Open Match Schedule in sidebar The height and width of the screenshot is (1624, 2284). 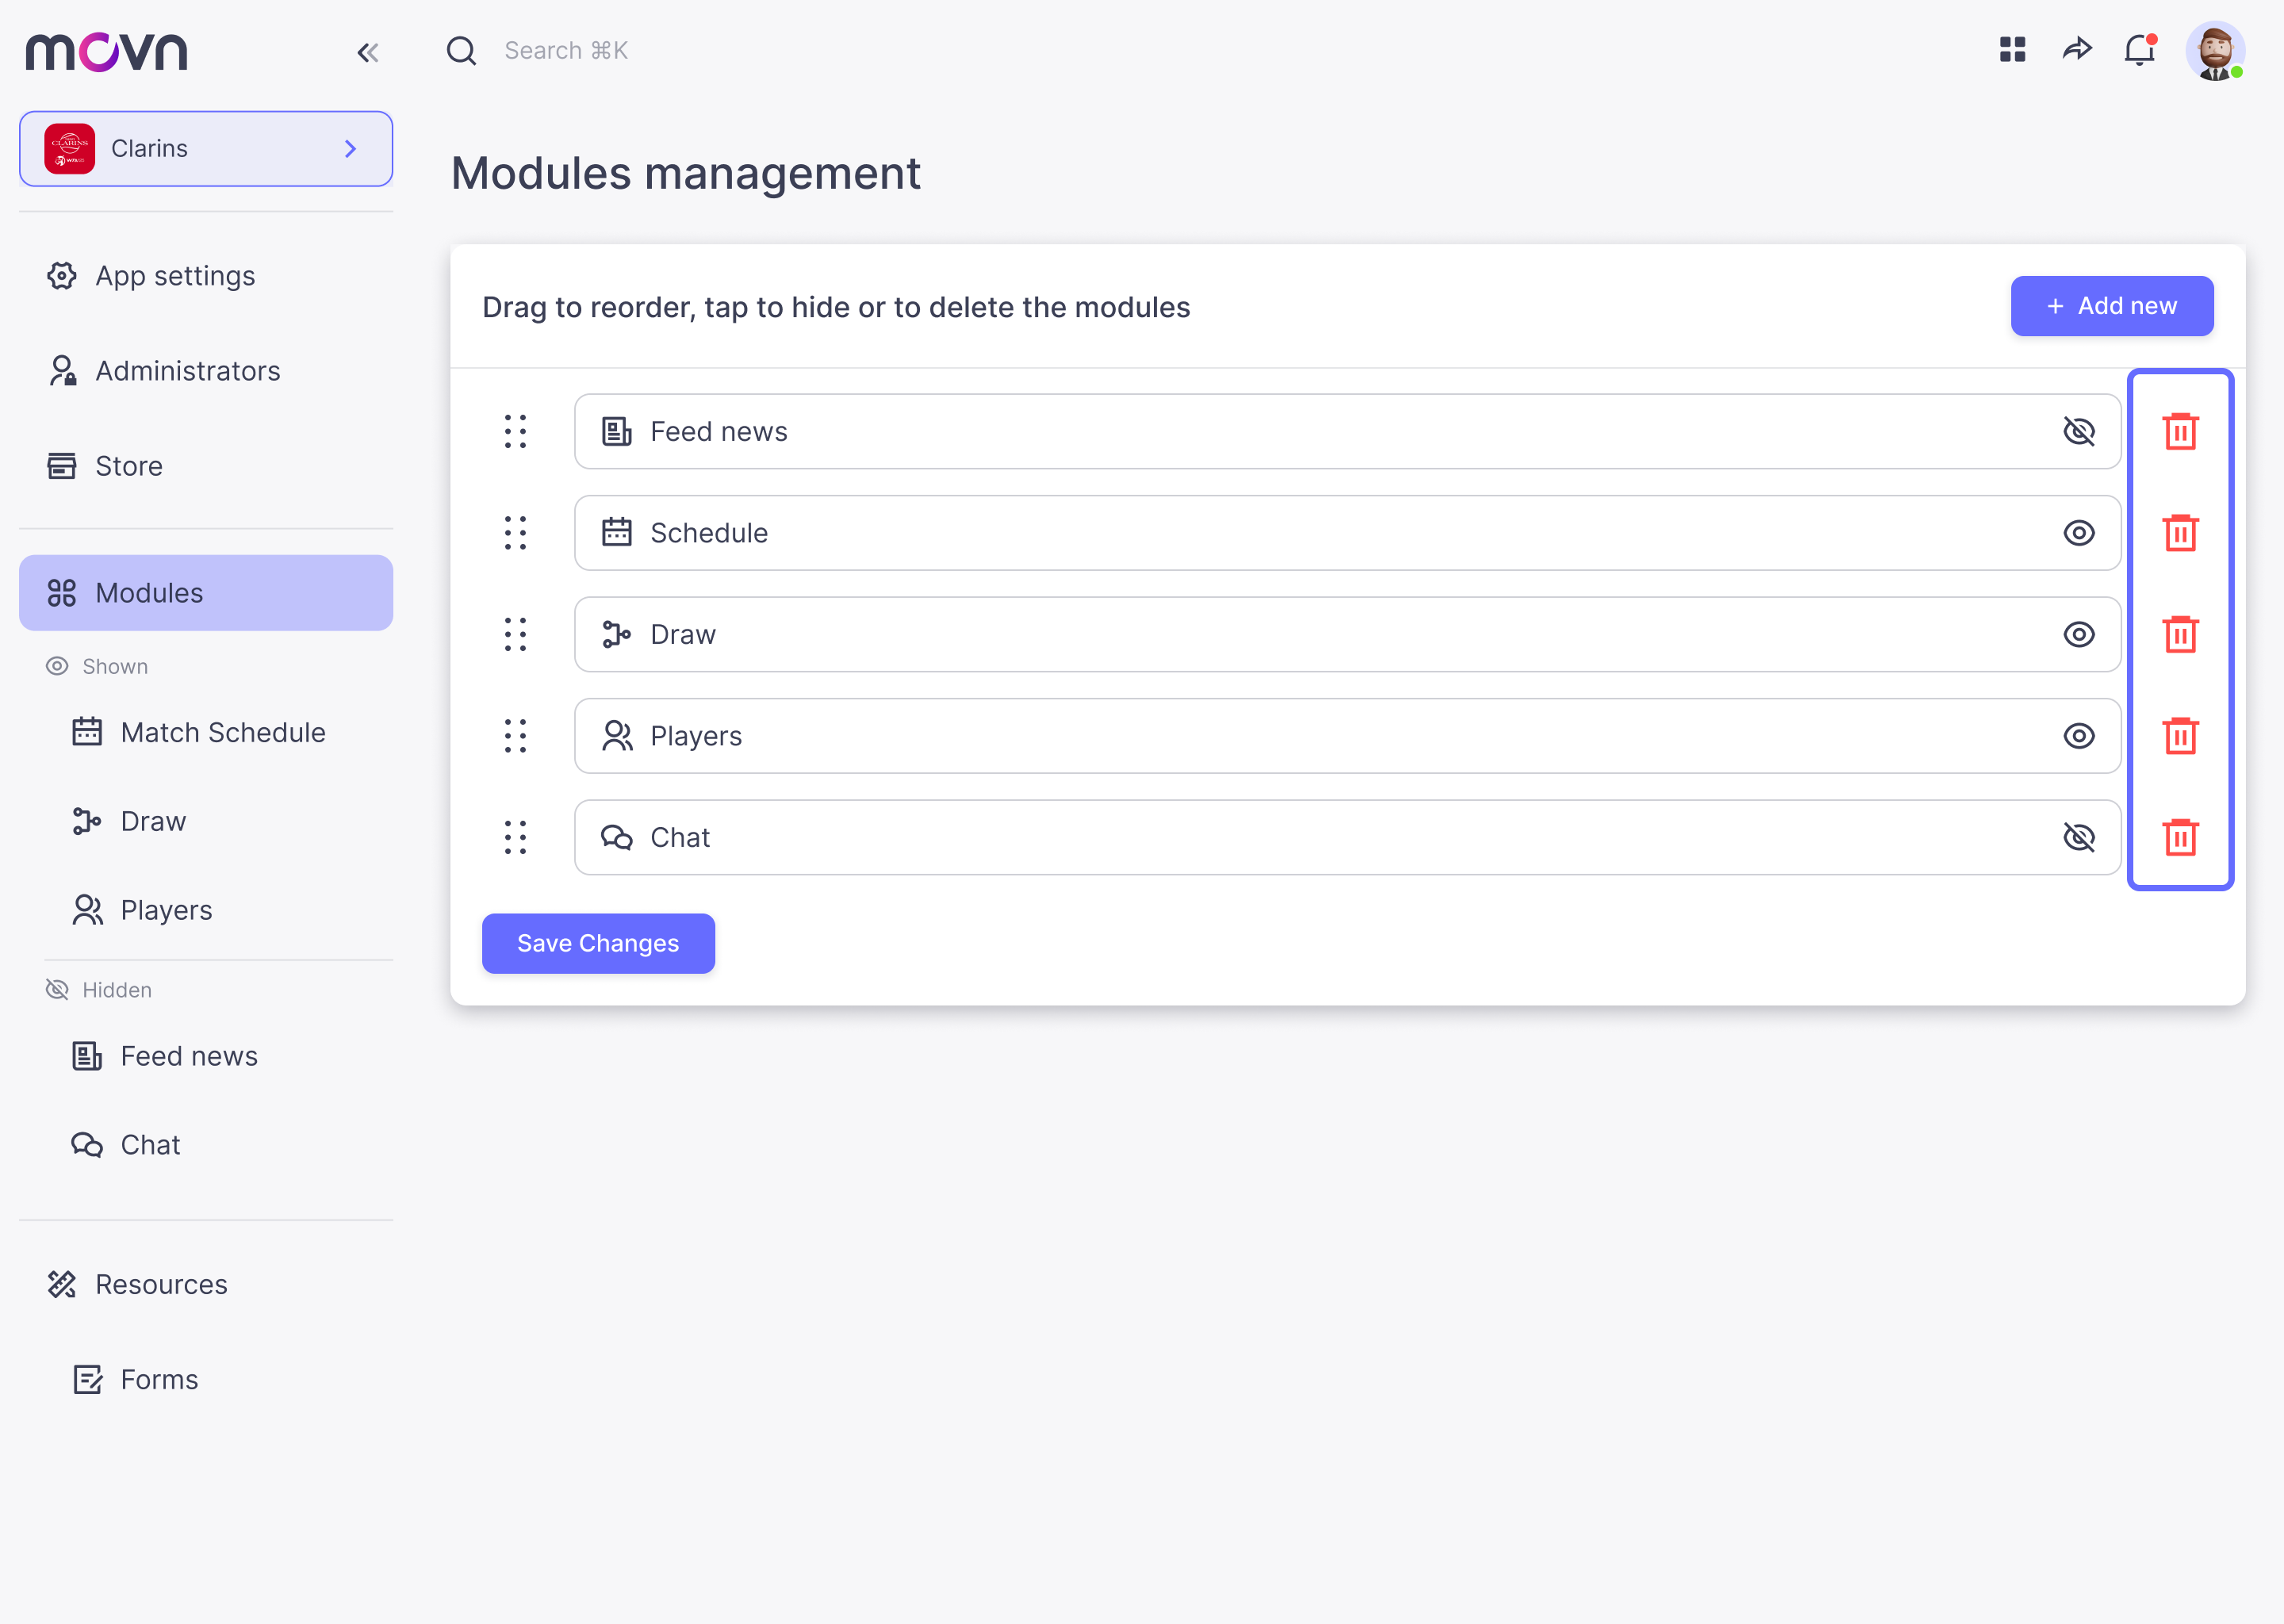point(222,733)
